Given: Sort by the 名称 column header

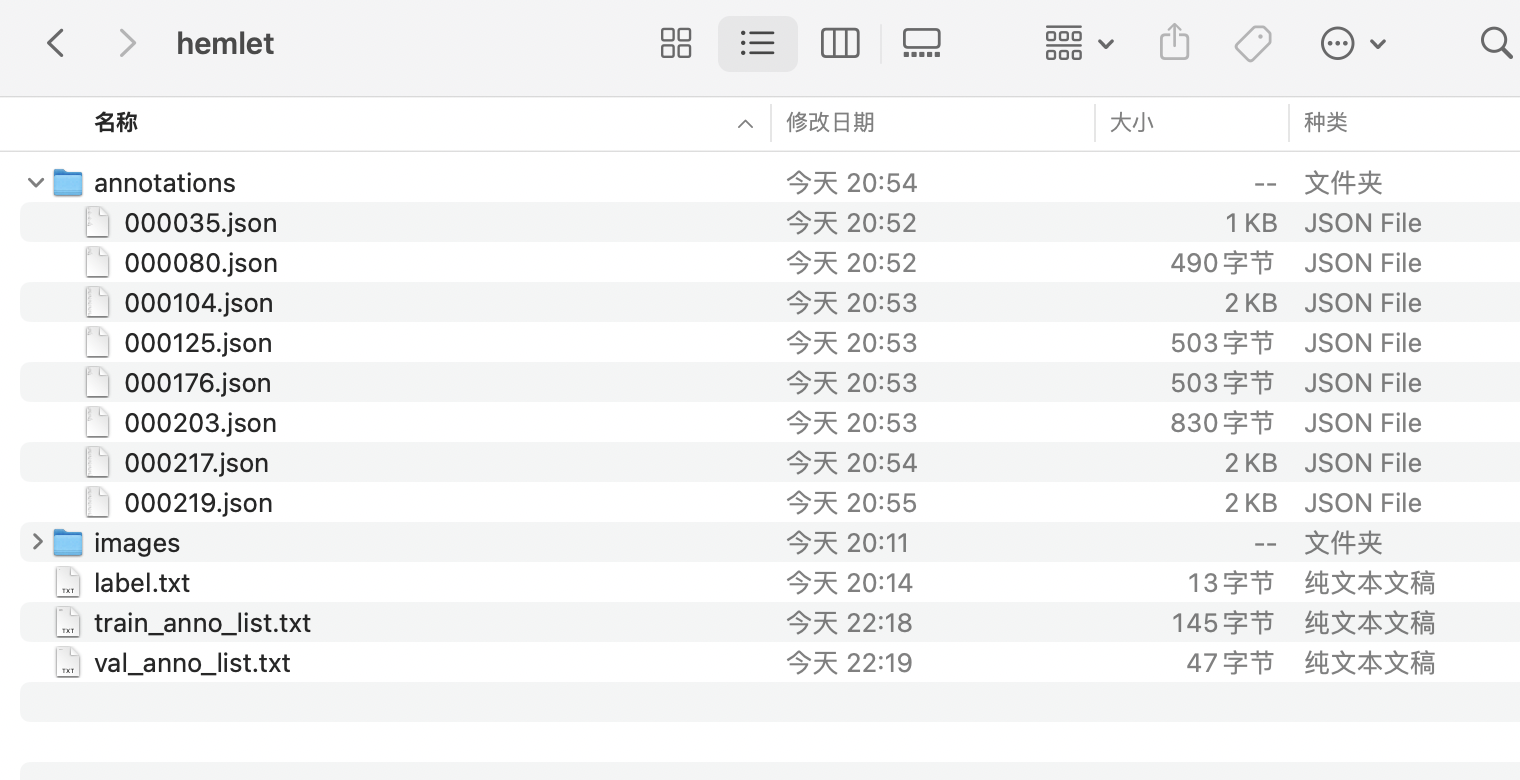Looking at the screenshot, I should [x=116, y=123].
